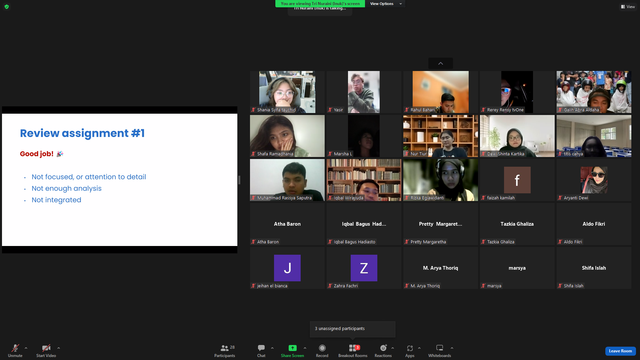Select the Zahra Fachri Z avatar tile
The image size is (640, 360).
pos(364,268)
